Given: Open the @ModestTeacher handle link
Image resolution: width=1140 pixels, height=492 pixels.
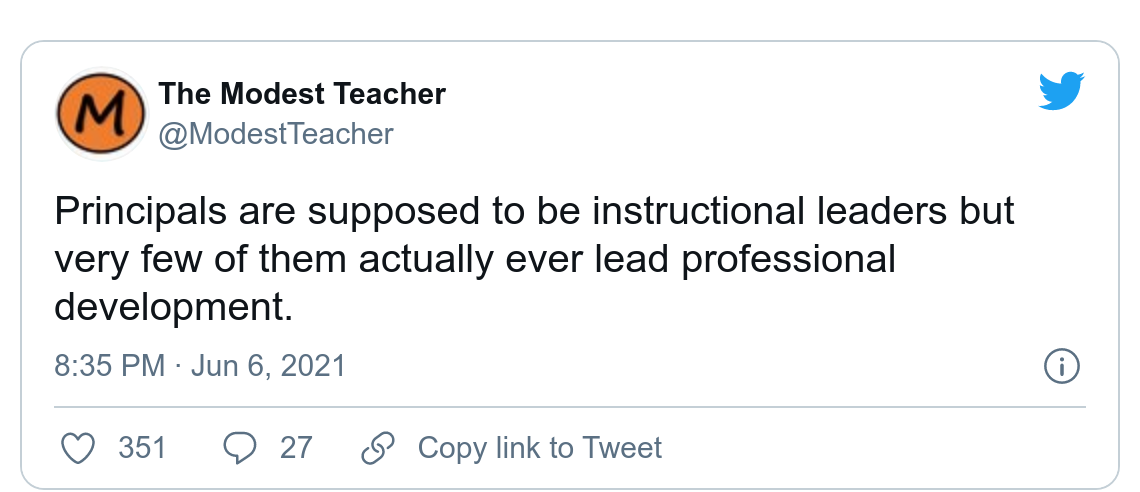Looking at the screenshot, I should click(276, 134).
